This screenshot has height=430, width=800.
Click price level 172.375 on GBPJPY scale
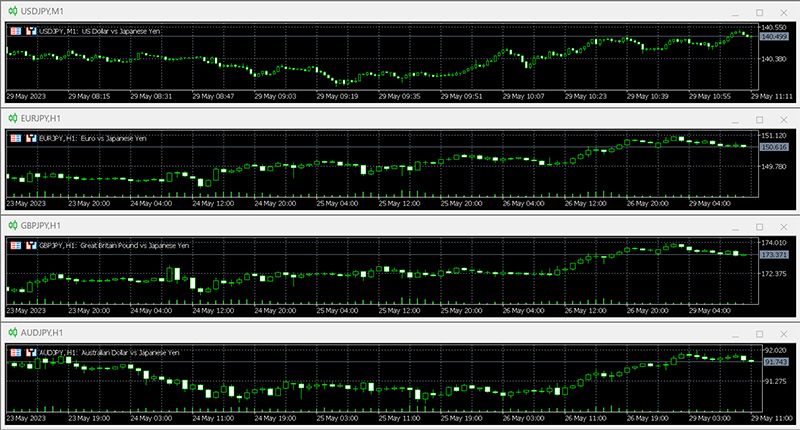coord(774,274)
